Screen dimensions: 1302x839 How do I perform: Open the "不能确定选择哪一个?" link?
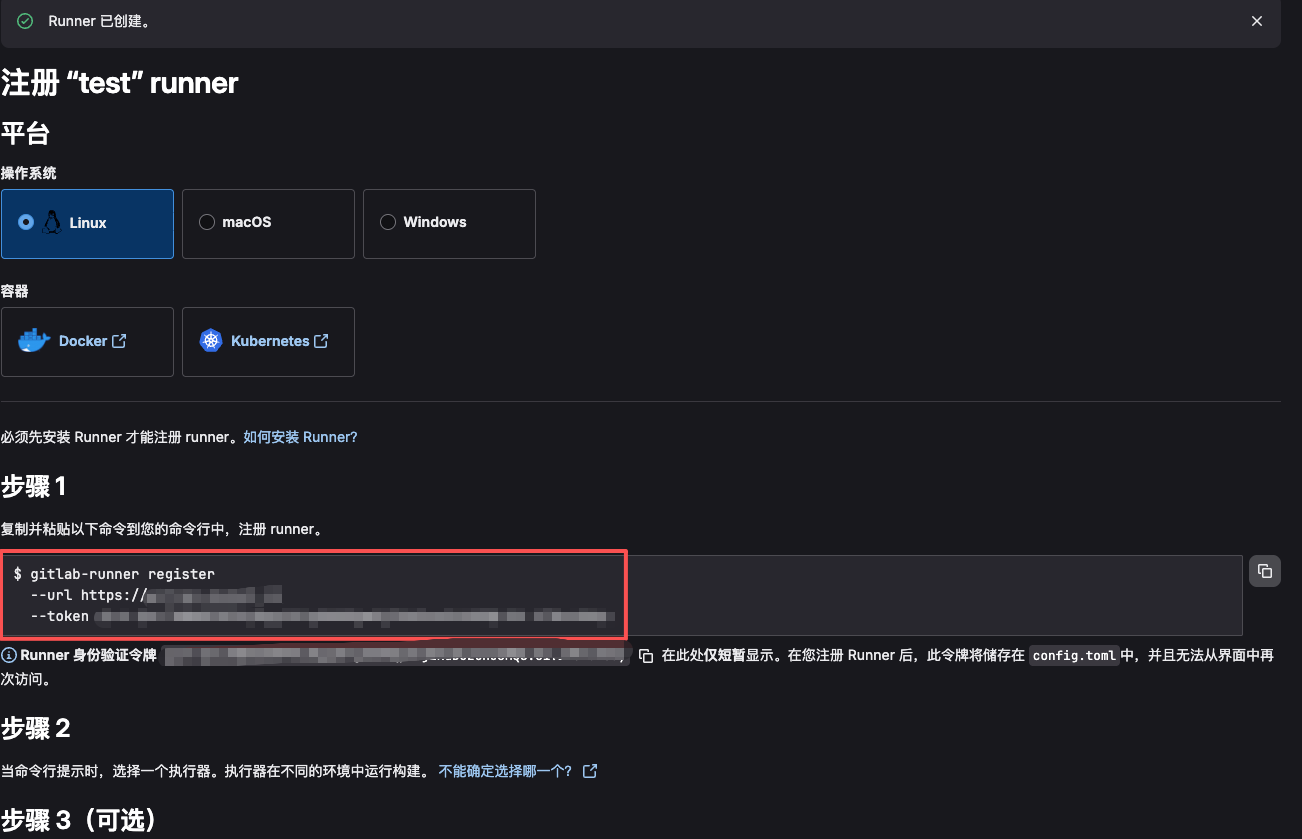click(x=506, y=771)
